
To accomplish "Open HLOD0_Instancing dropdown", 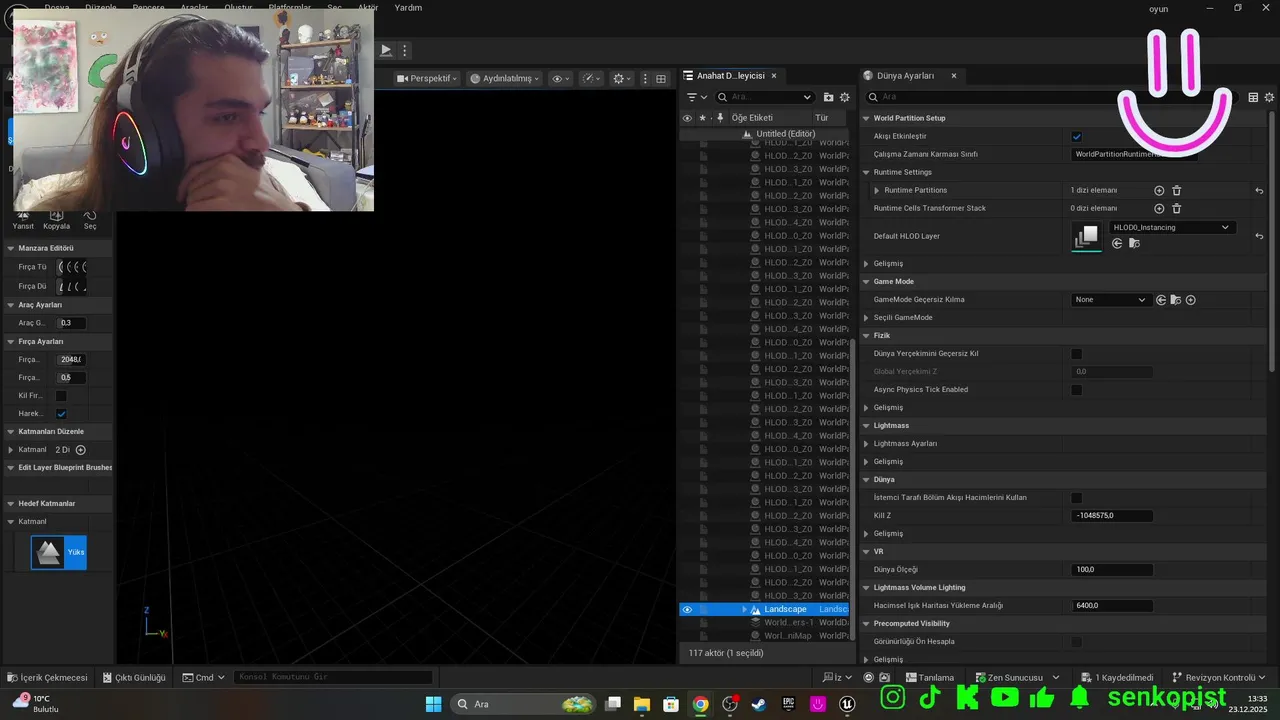I will click(x=1172, y=227).
